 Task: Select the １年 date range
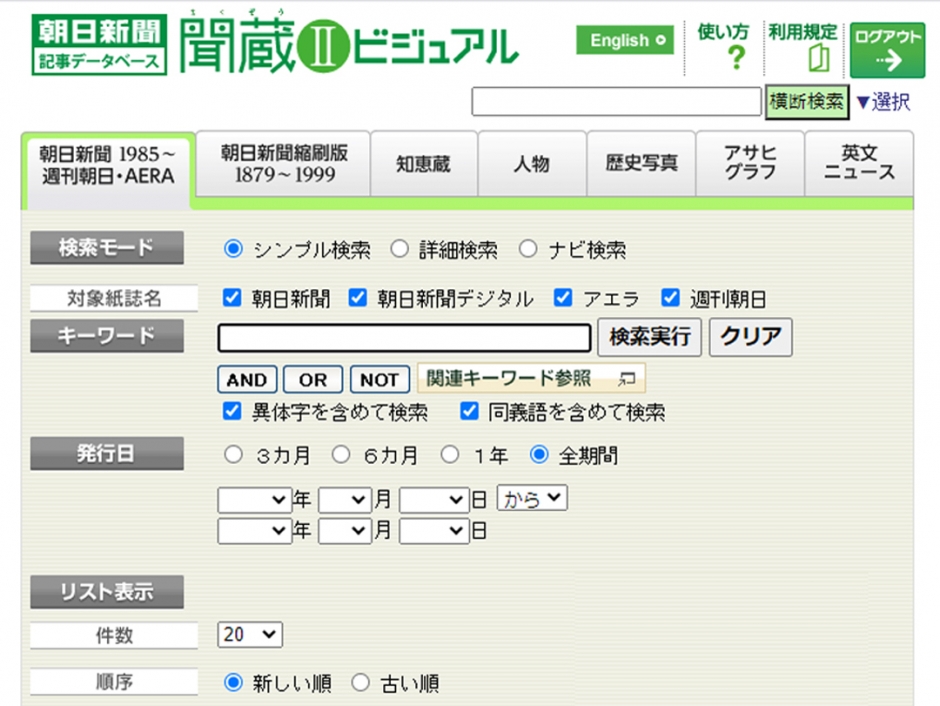[x=450, y=455]
